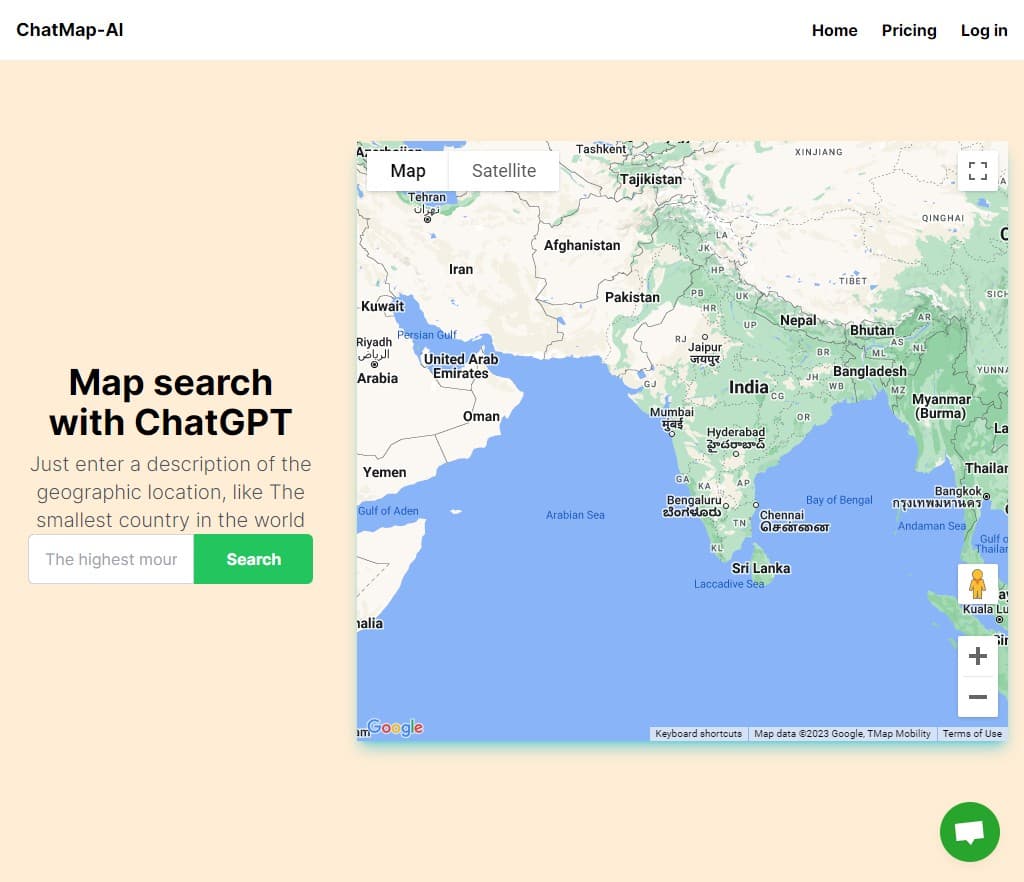Click the Street View pegman icon

click(977, 584)
